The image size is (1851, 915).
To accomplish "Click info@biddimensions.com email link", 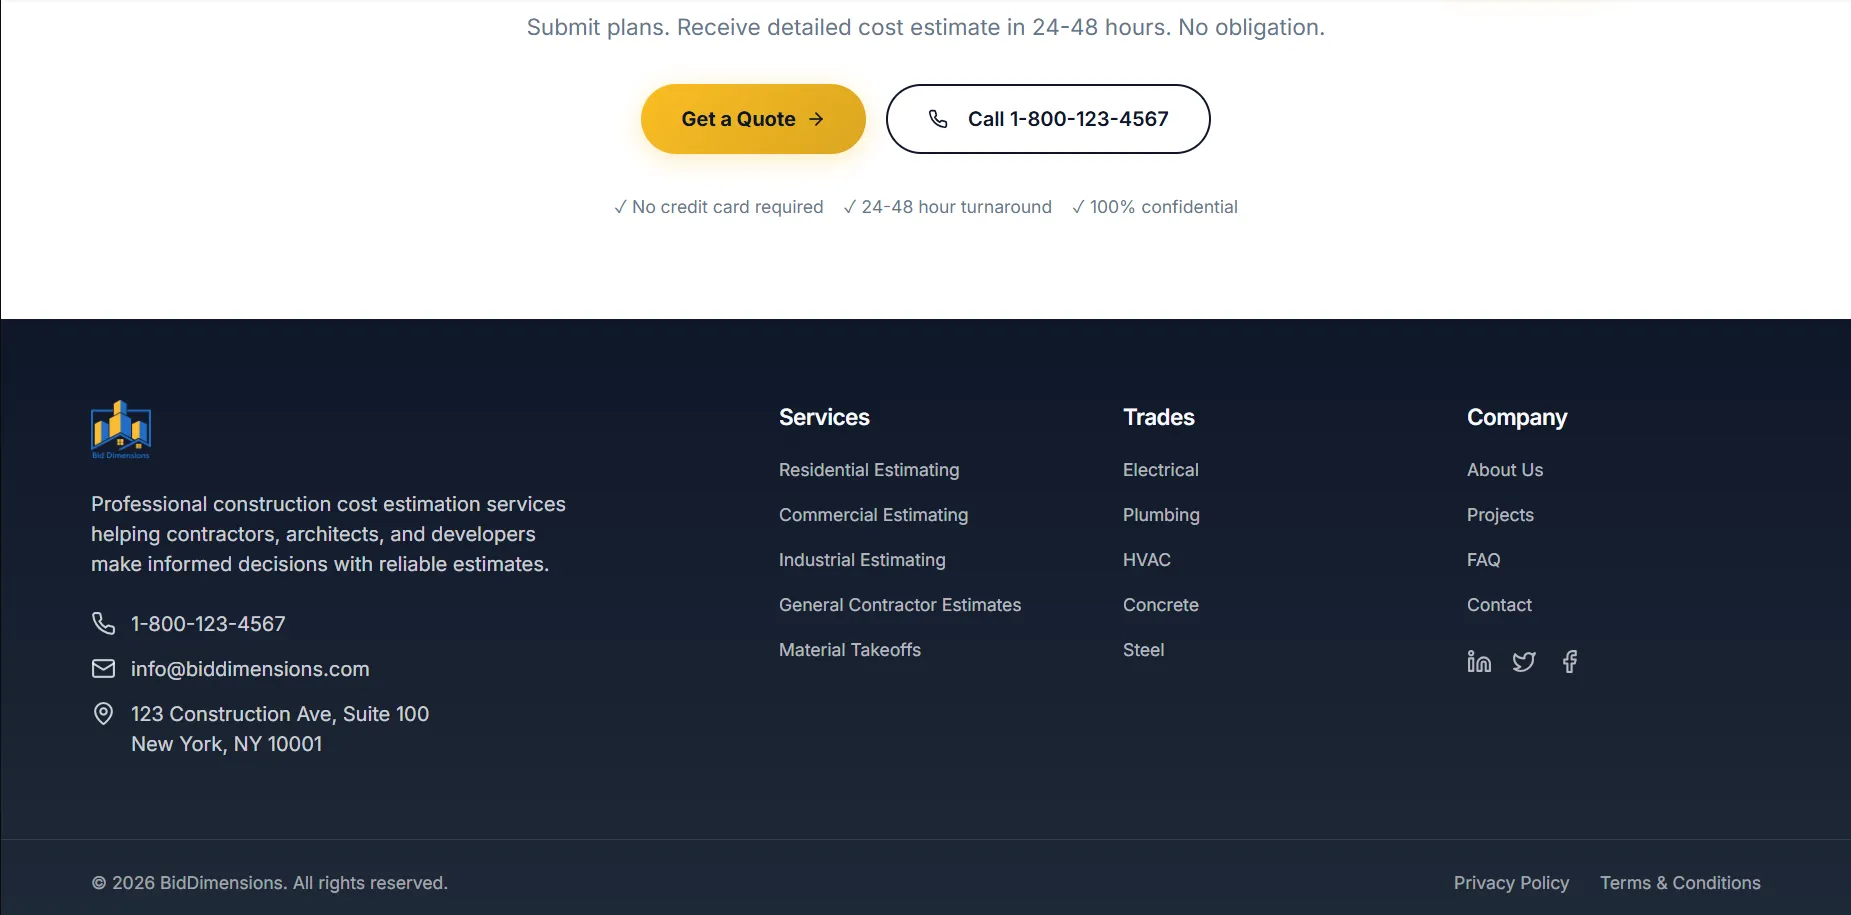I will point(250,669).
